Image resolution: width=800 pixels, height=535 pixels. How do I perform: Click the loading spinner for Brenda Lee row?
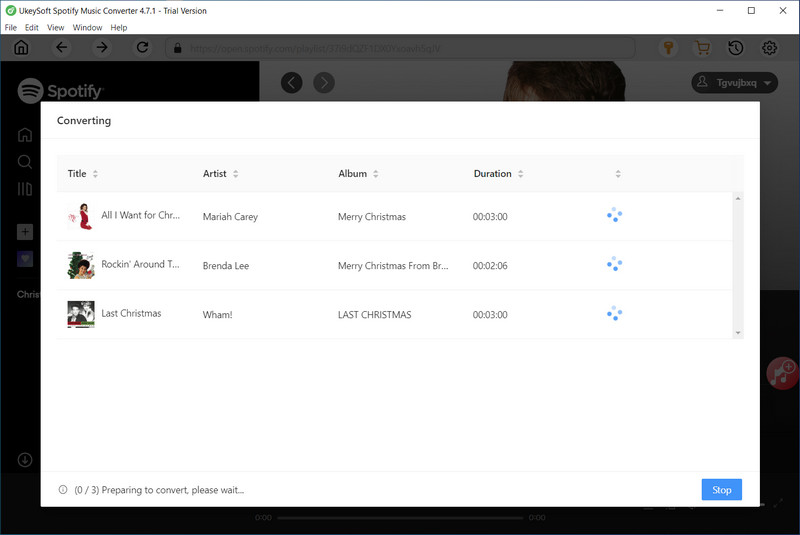pos(615,264)
